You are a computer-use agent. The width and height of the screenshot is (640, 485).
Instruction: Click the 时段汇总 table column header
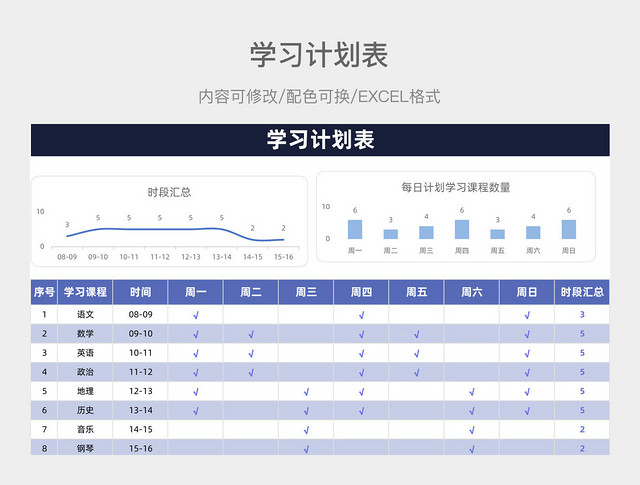[x=582, y=292]
